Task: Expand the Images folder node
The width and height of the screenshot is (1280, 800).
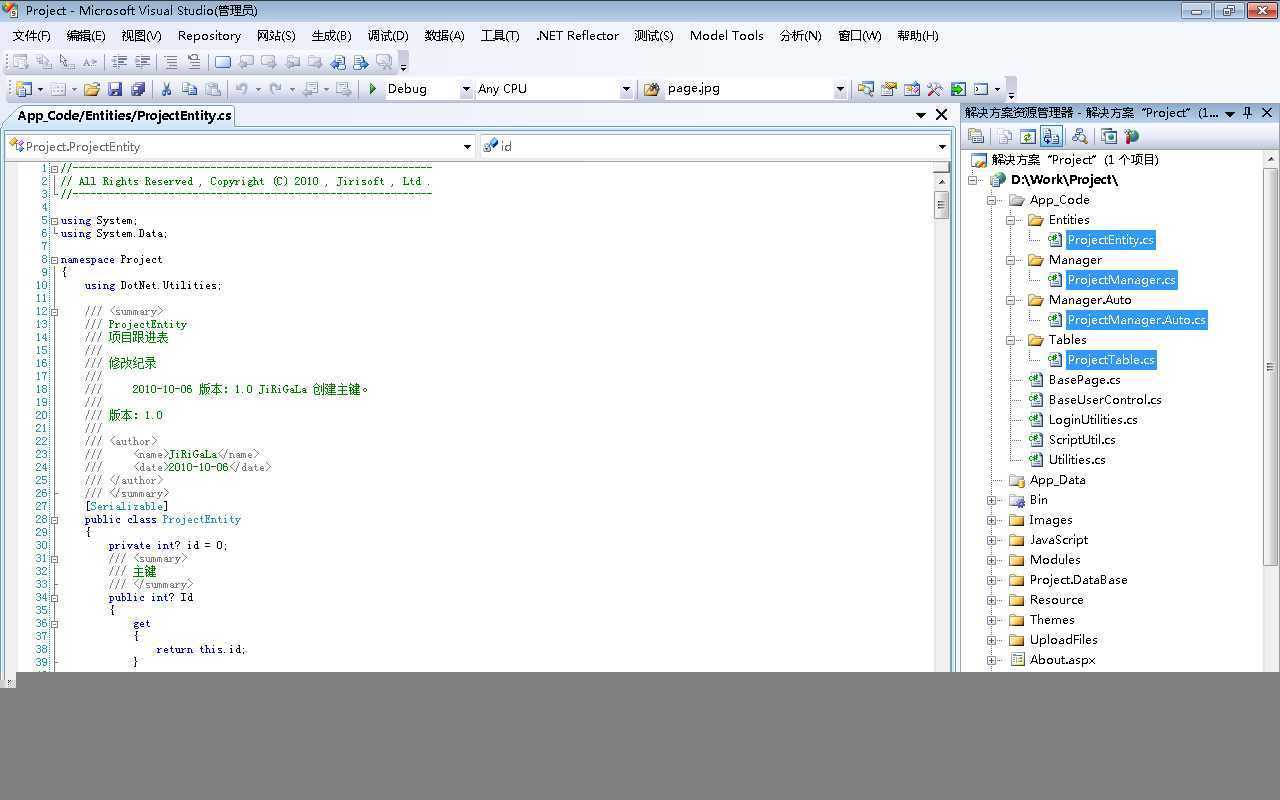Action: tap(992, 520)
